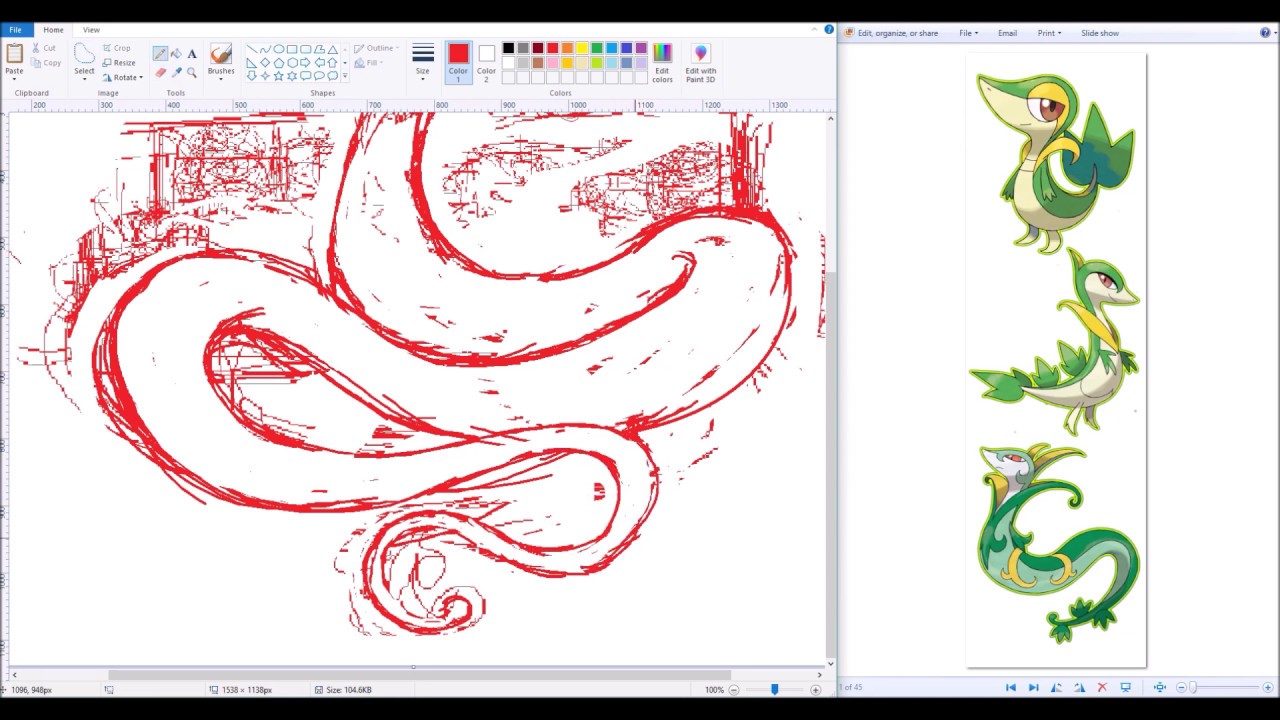Screen dimensions: 1280x720
Task: Open Edit colors dialog
Action: tap(662, 62)
